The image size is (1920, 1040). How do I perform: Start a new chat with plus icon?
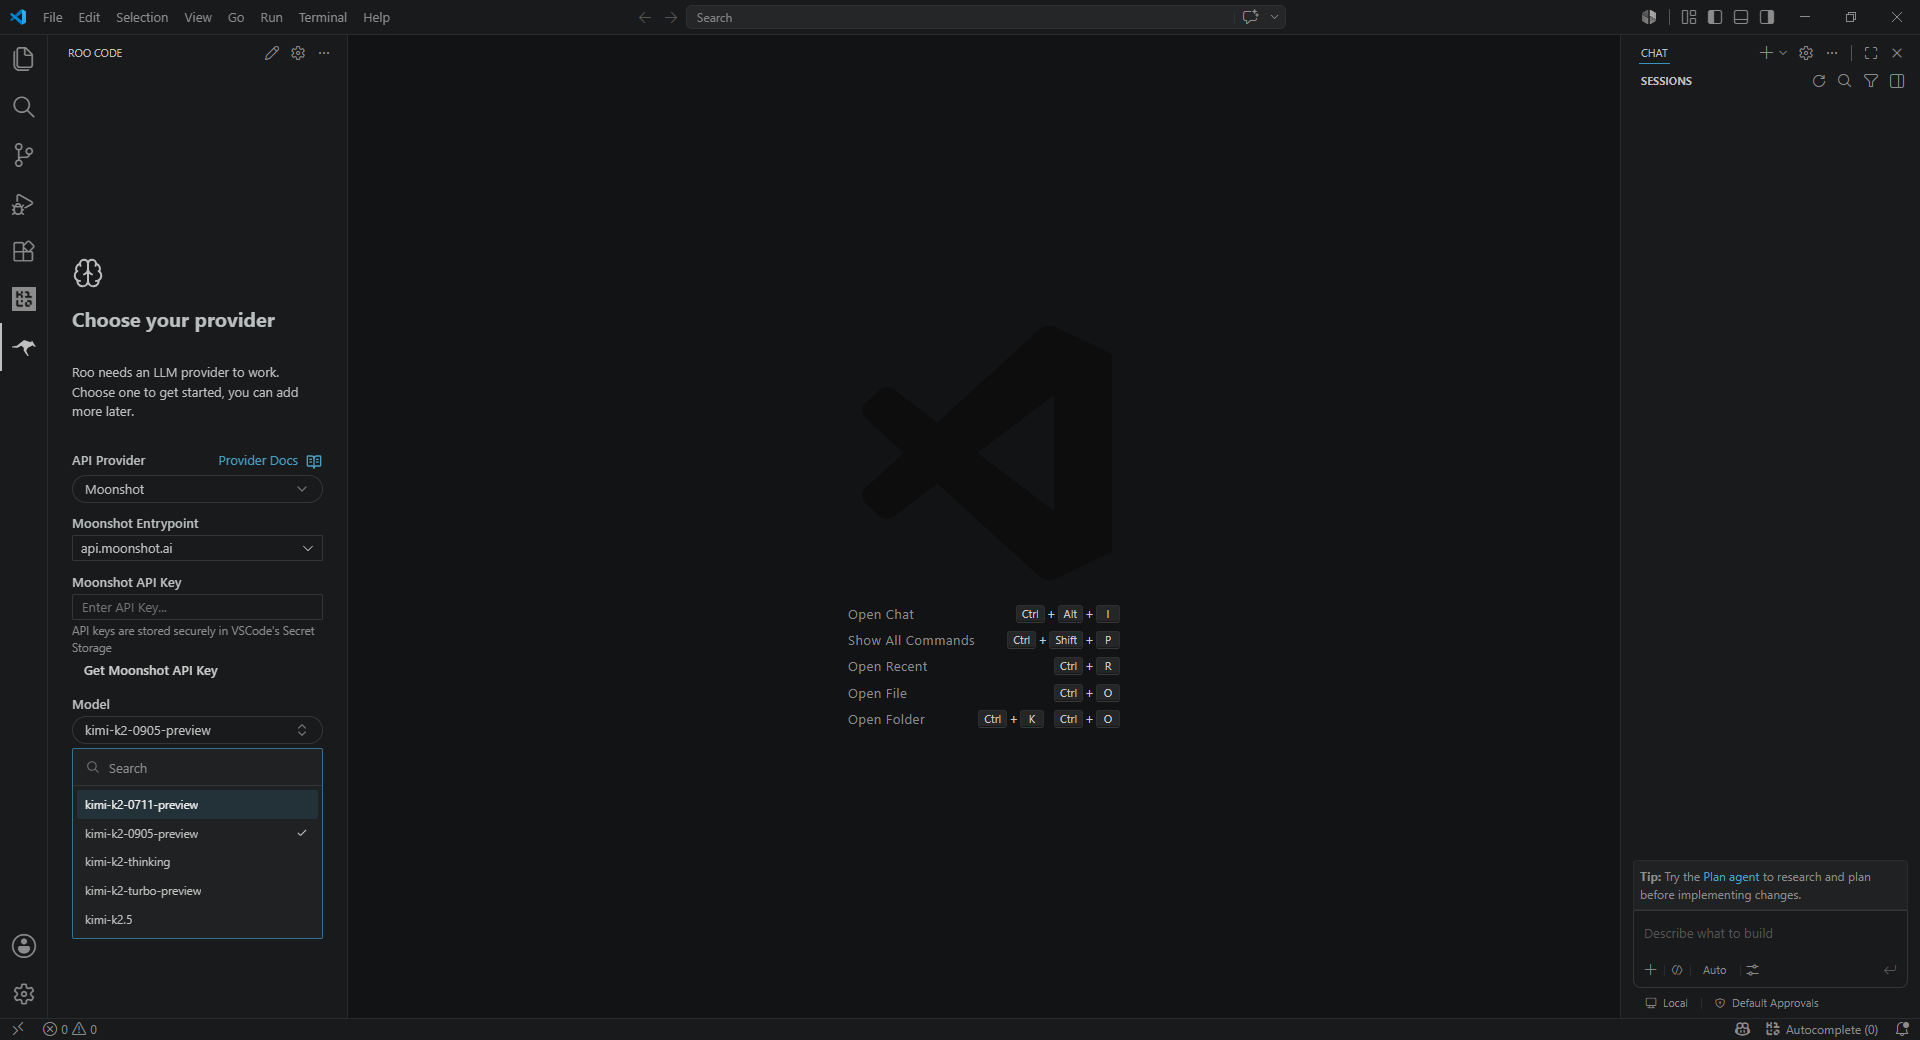click(1766, 53)
